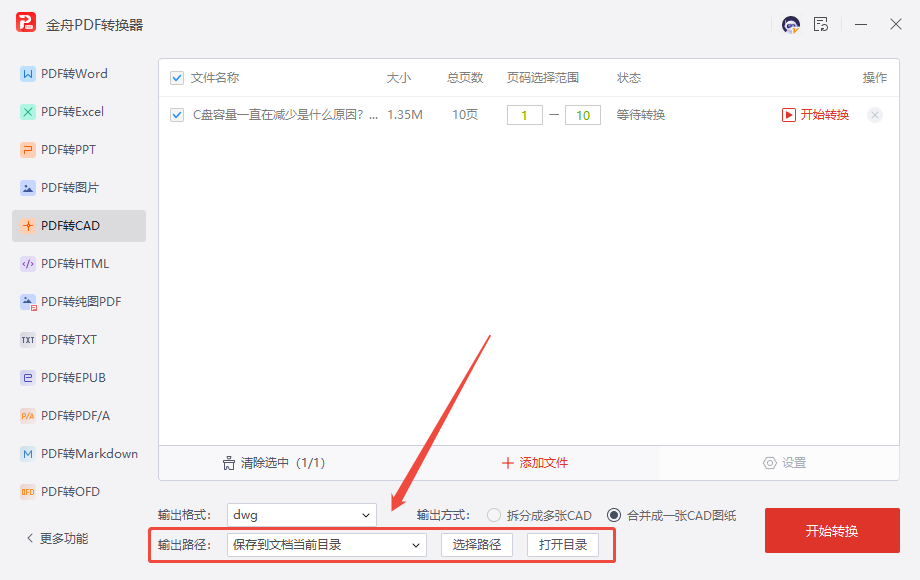Click the PDF转CAD sidebar icon
920x580 pixels.
click(28, 226)
